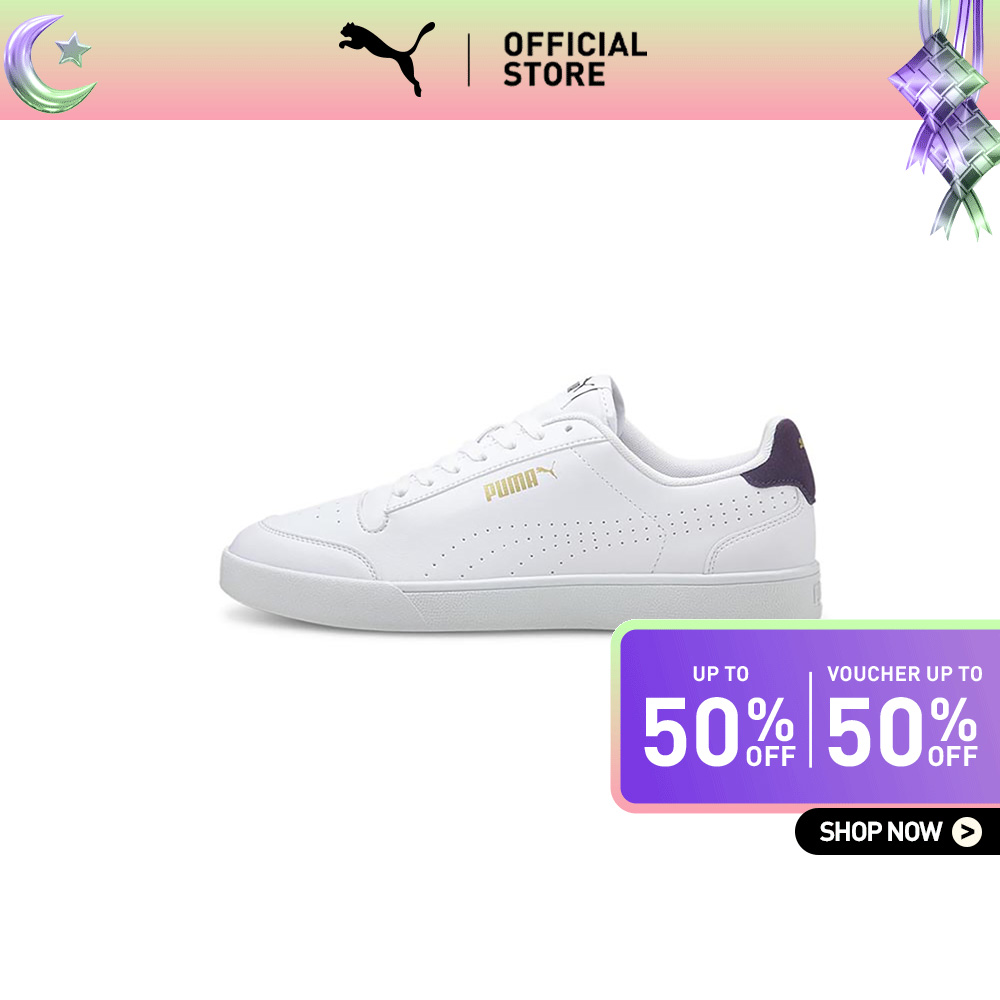The image size is (1000, 1000).
Task: Click the divider line beside the Puma logo
Action: [x=469, y=60]
